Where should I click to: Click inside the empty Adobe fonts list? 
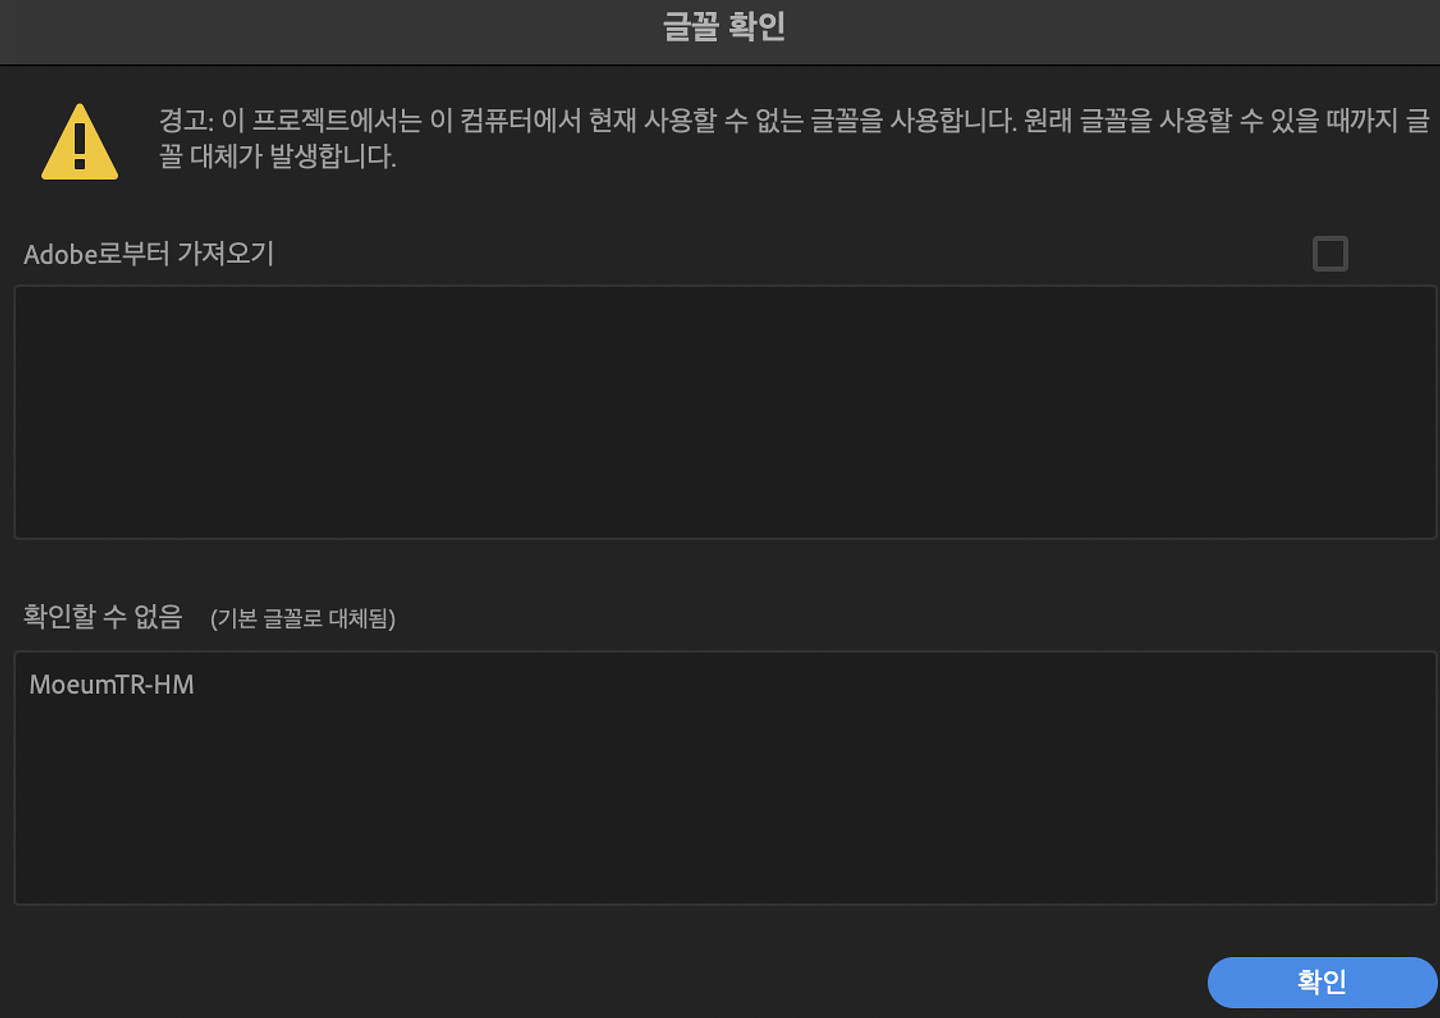[725, 412]
